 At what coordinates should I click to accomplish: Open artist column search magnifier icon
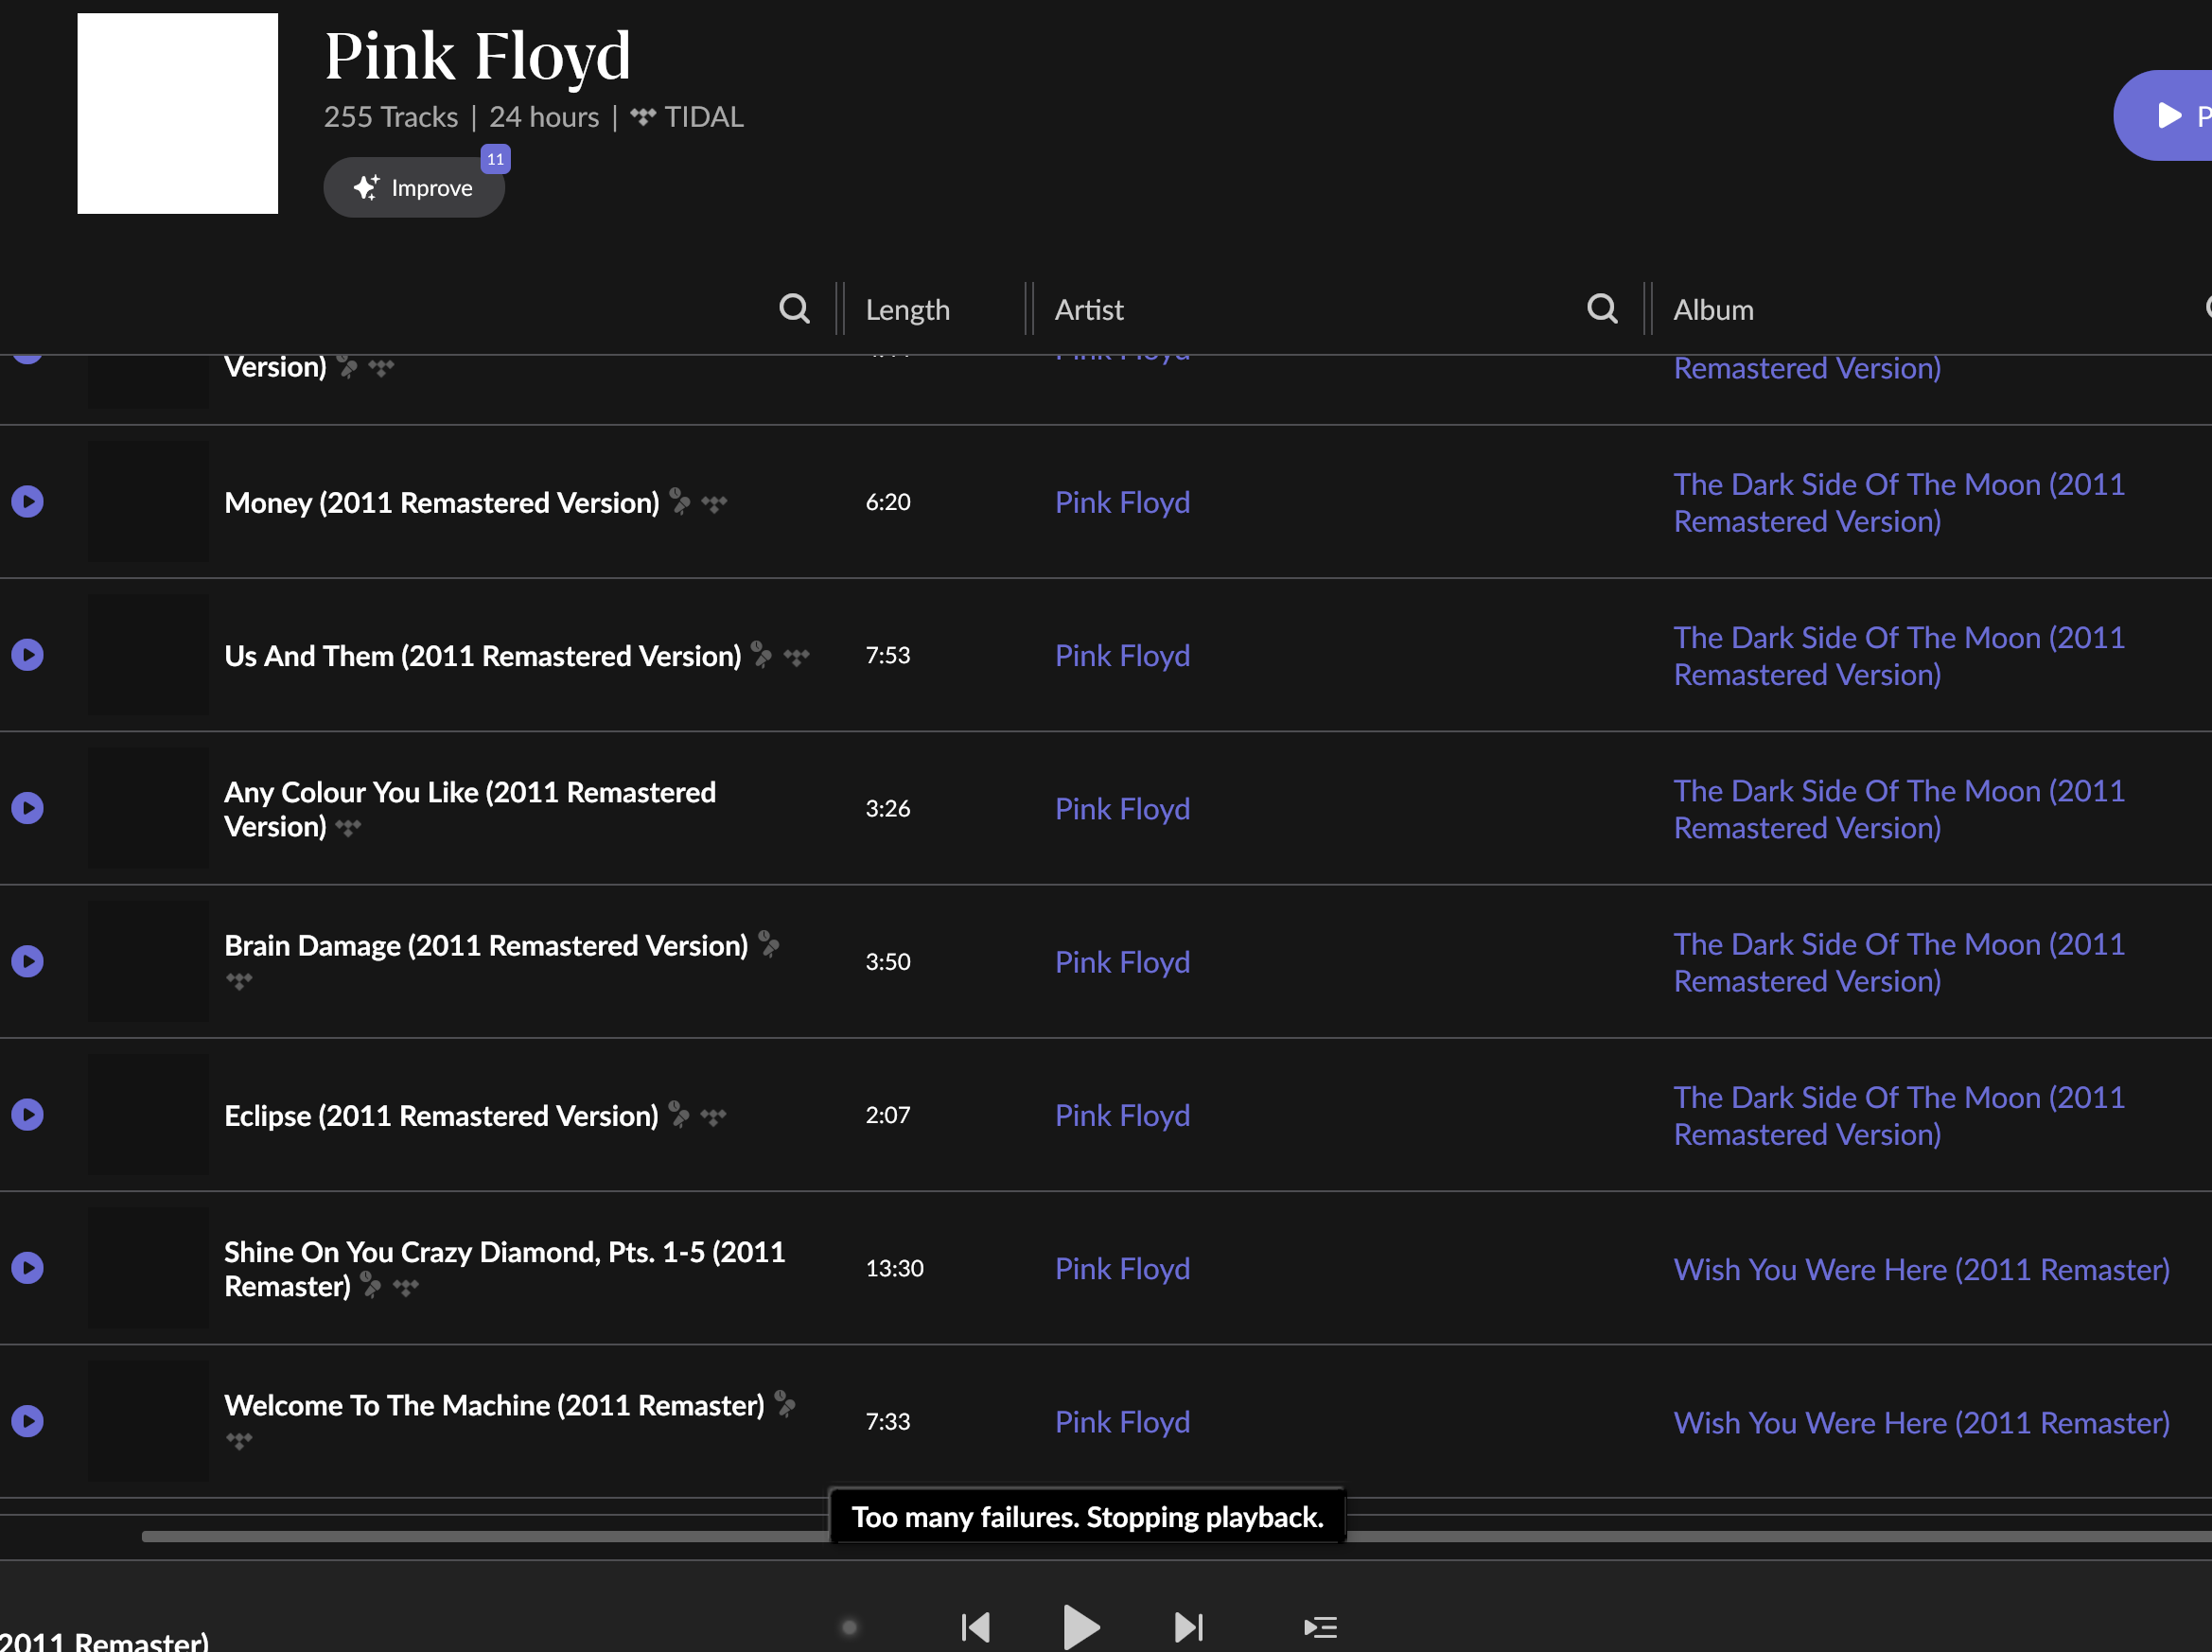click(1602, 309)
